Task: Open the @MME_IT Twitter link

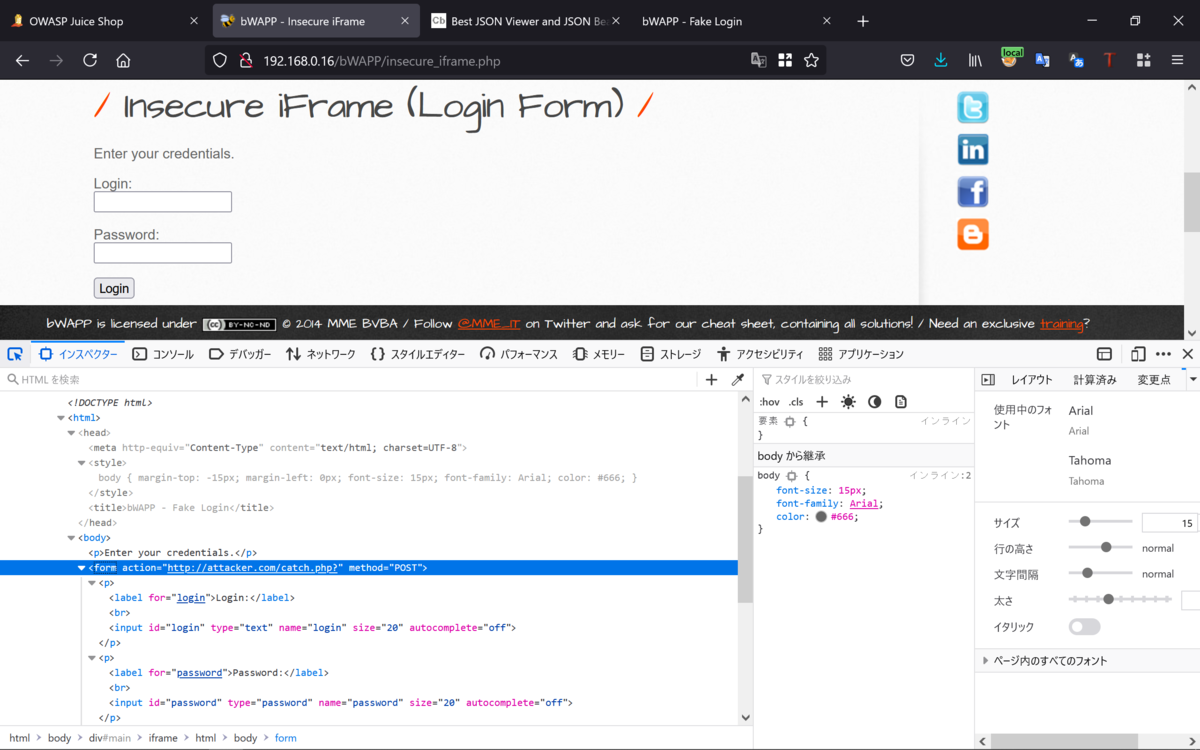Action: (x=489, y=324)
